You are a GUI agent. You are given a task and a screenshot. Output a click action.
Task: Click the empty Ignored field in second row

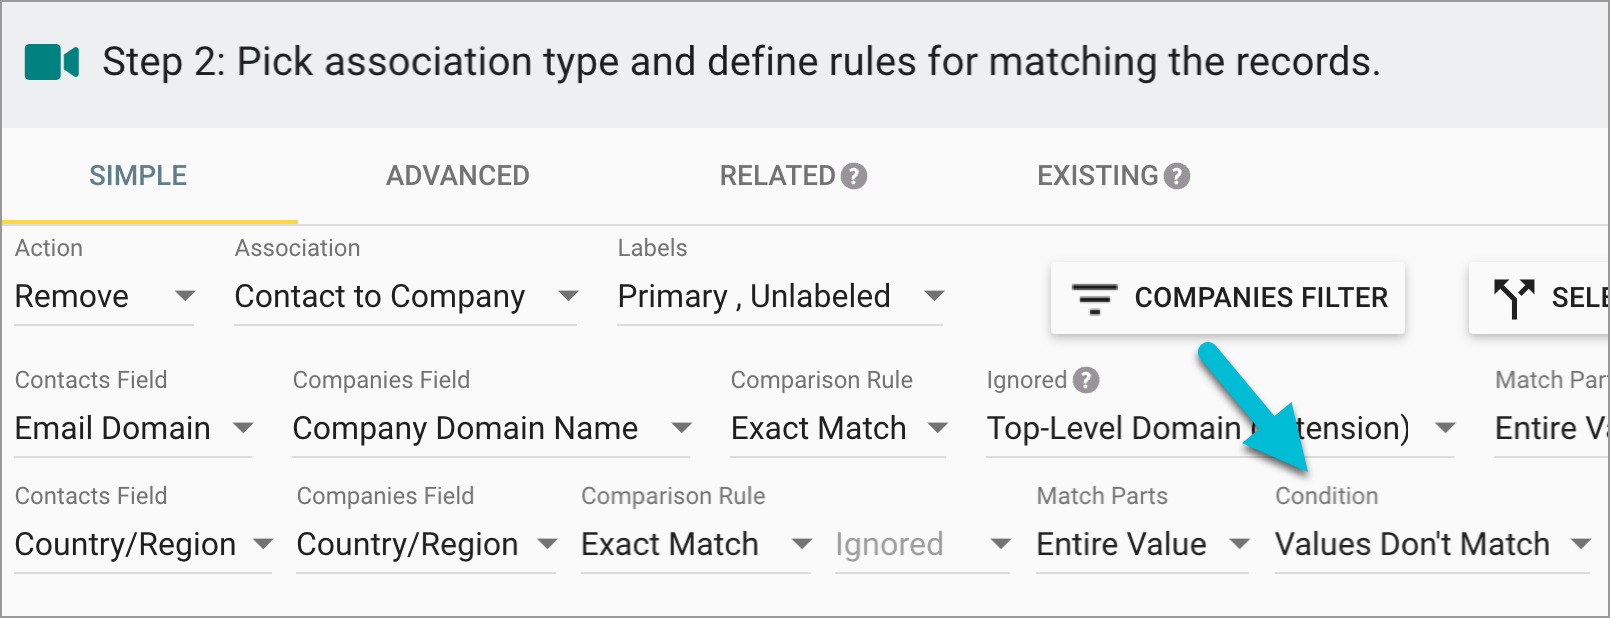pos(921,545)
